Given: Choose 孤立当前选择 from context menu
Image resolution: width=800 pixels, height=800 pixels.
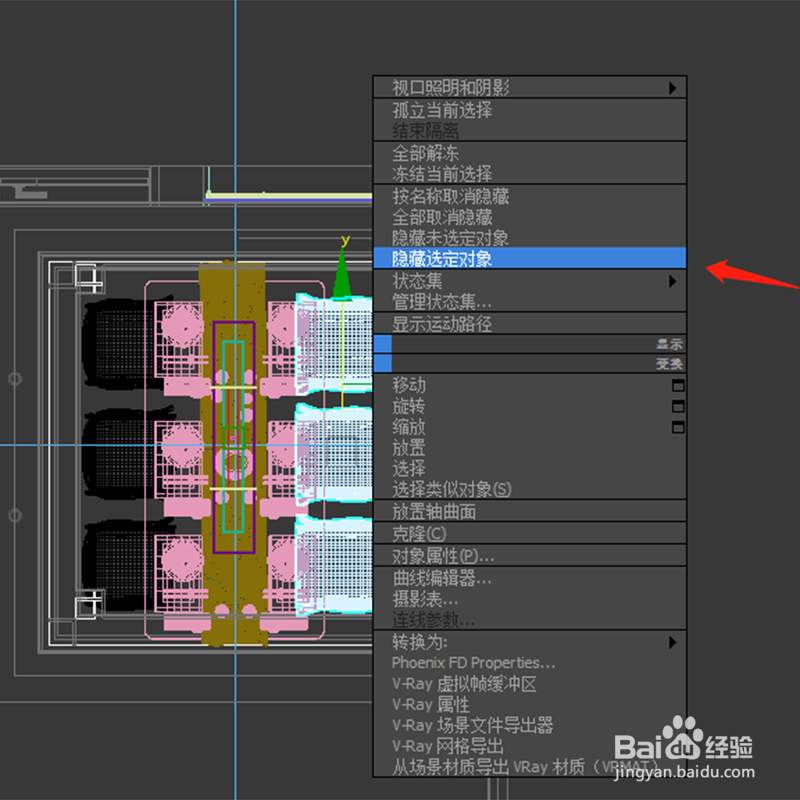Looking at the screenshot, I should pos(530,110).
